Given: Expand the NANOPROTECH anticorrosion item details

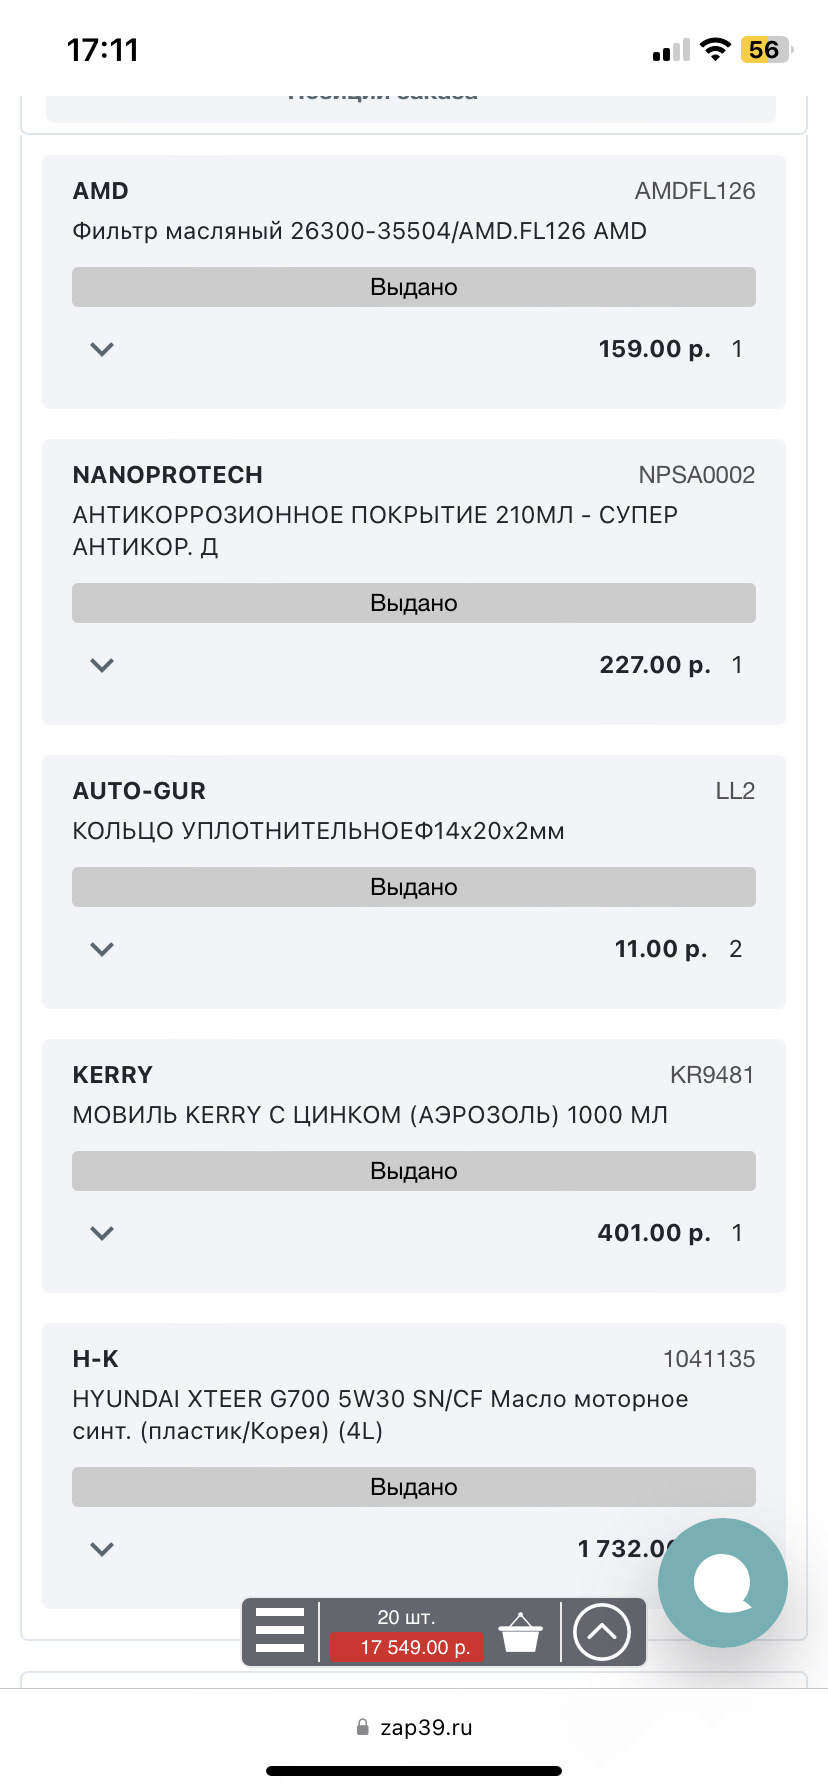Looking at the screenshot, I should (102, 665).
